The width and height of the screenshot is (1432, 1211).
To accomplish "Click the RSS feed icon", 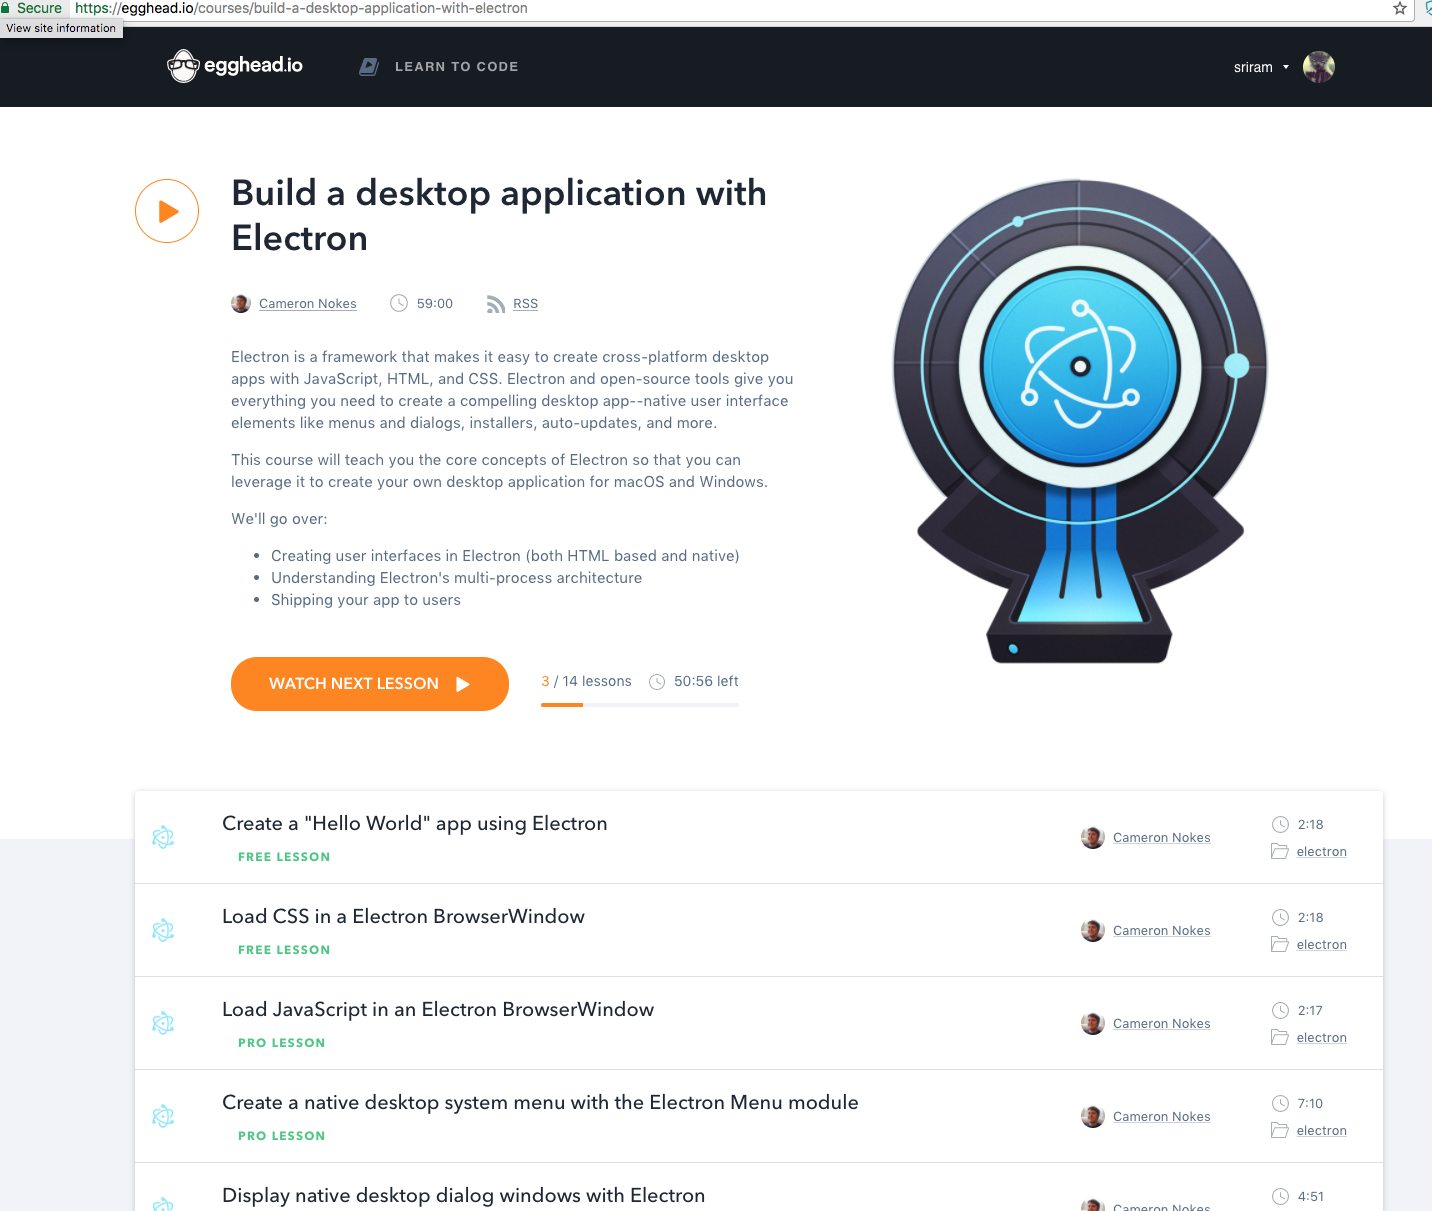I will [x=496, y=304].
